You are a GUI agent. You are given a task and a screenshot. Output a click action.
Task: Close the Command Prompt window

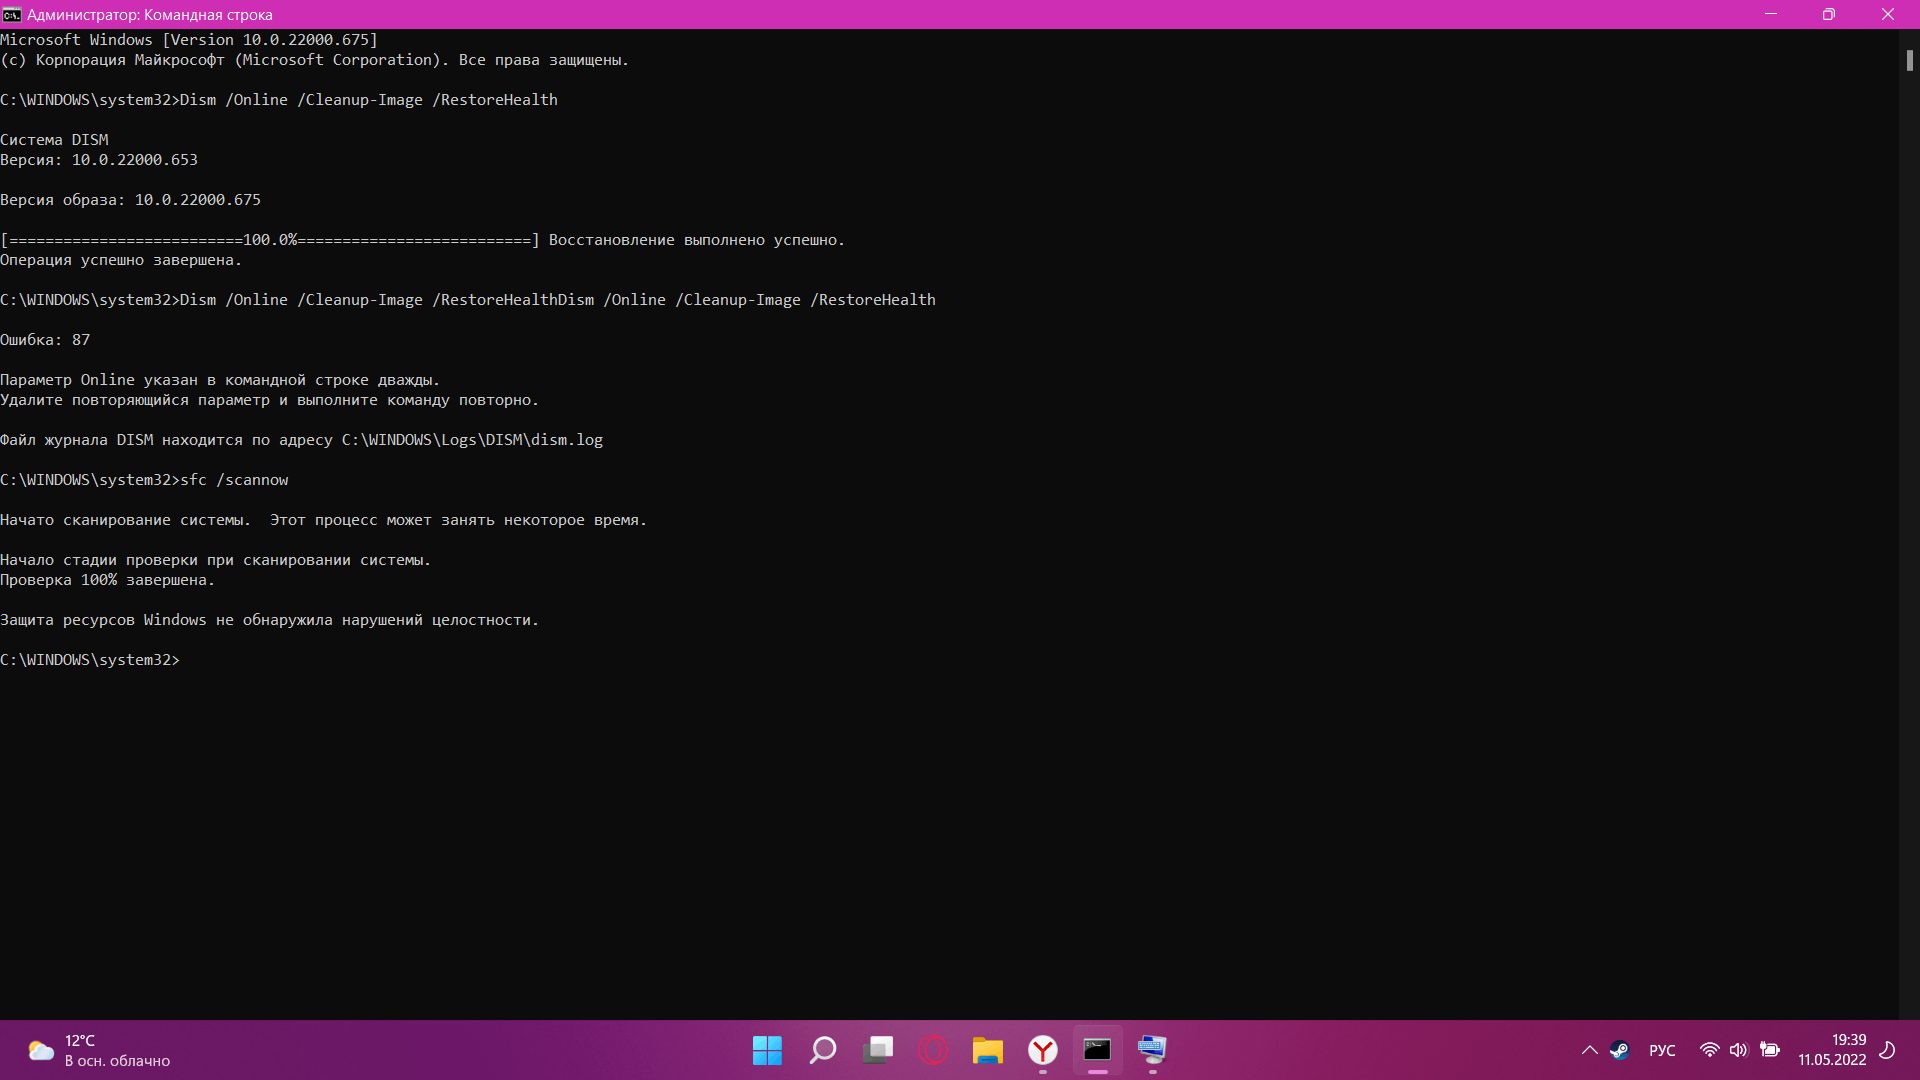coord(1888,14)
